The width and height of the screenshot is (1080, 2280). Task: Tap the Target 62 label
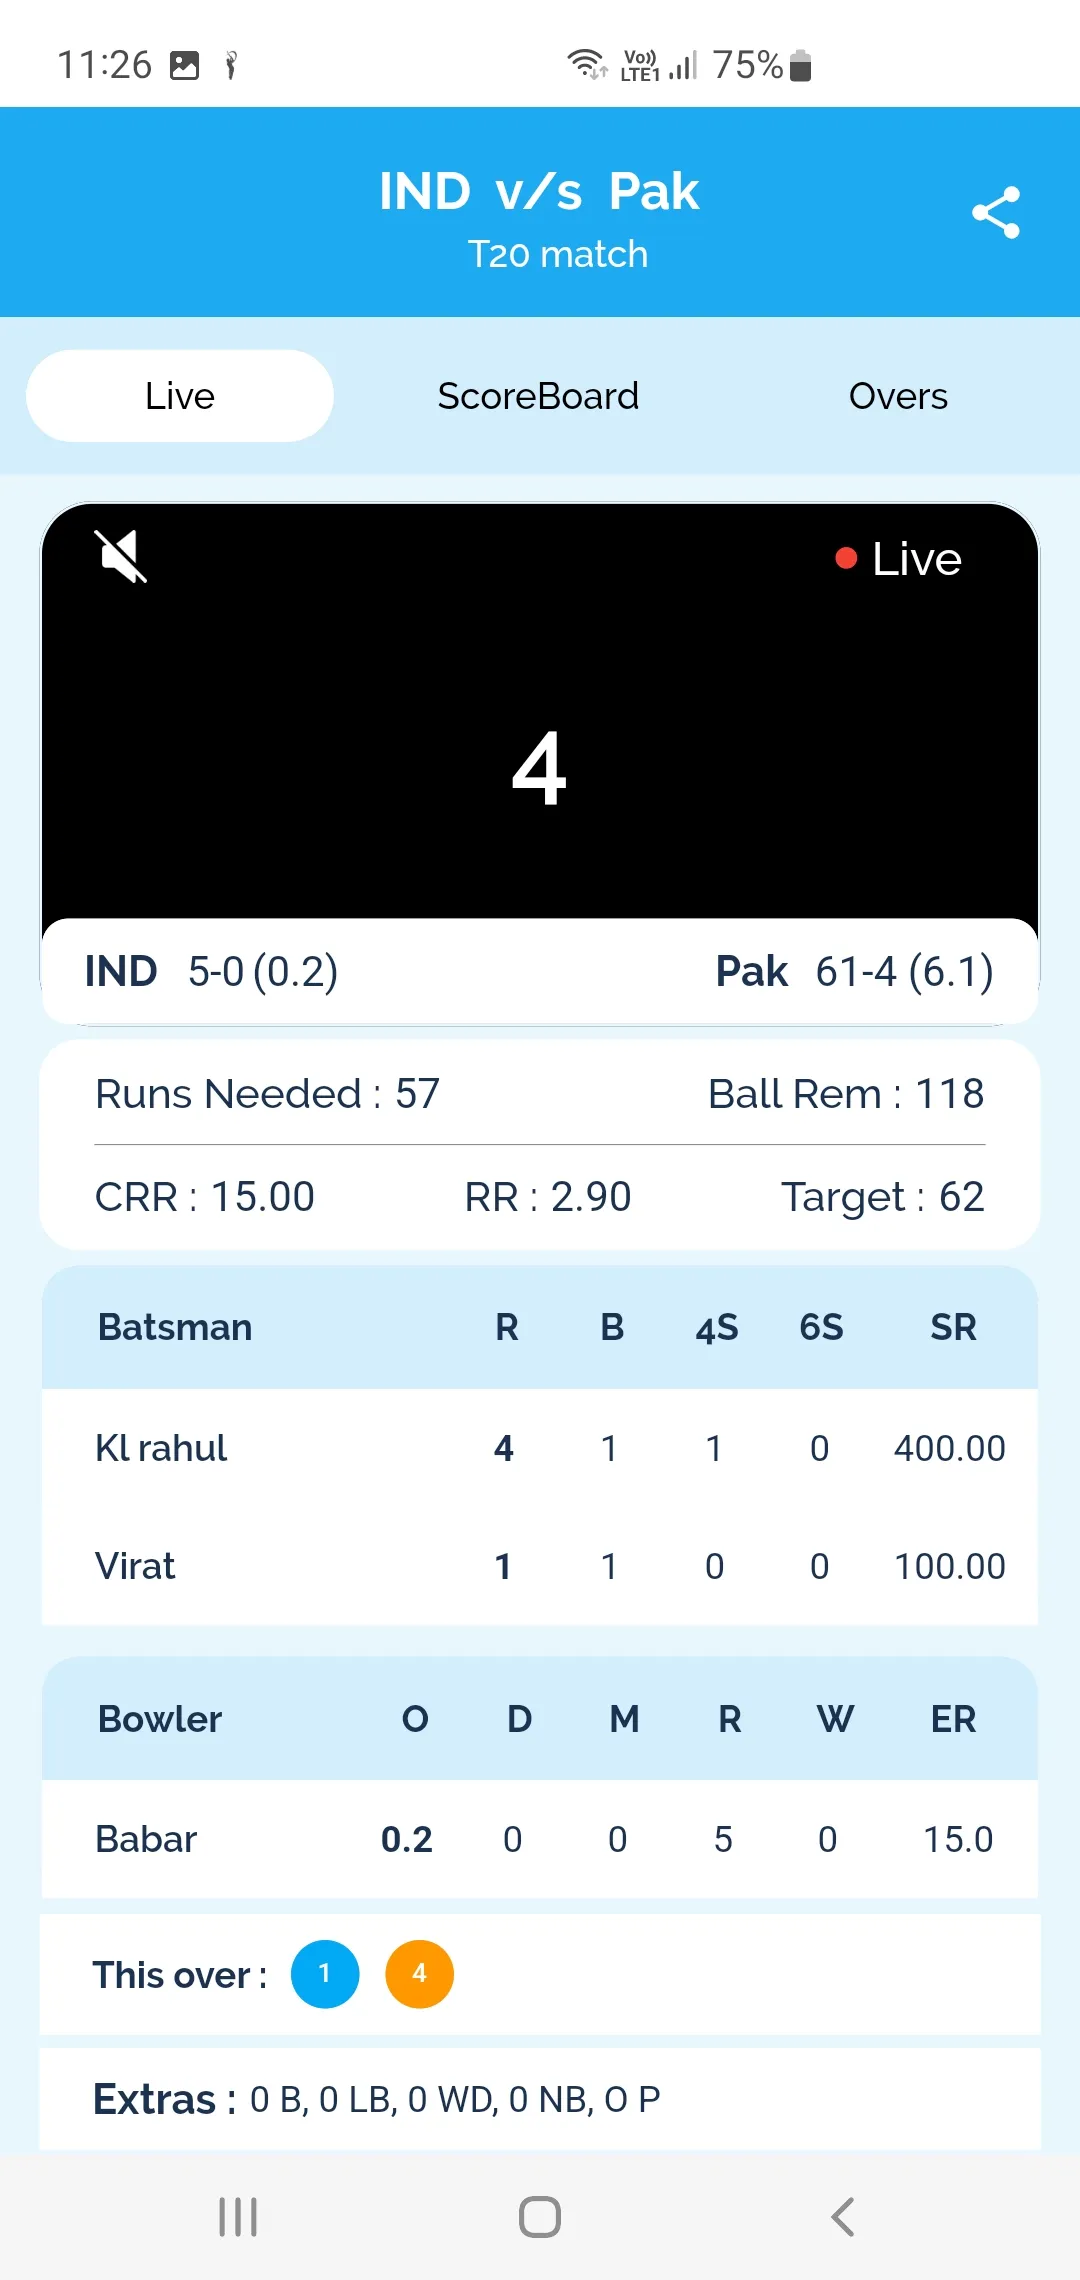[883, 1197]
